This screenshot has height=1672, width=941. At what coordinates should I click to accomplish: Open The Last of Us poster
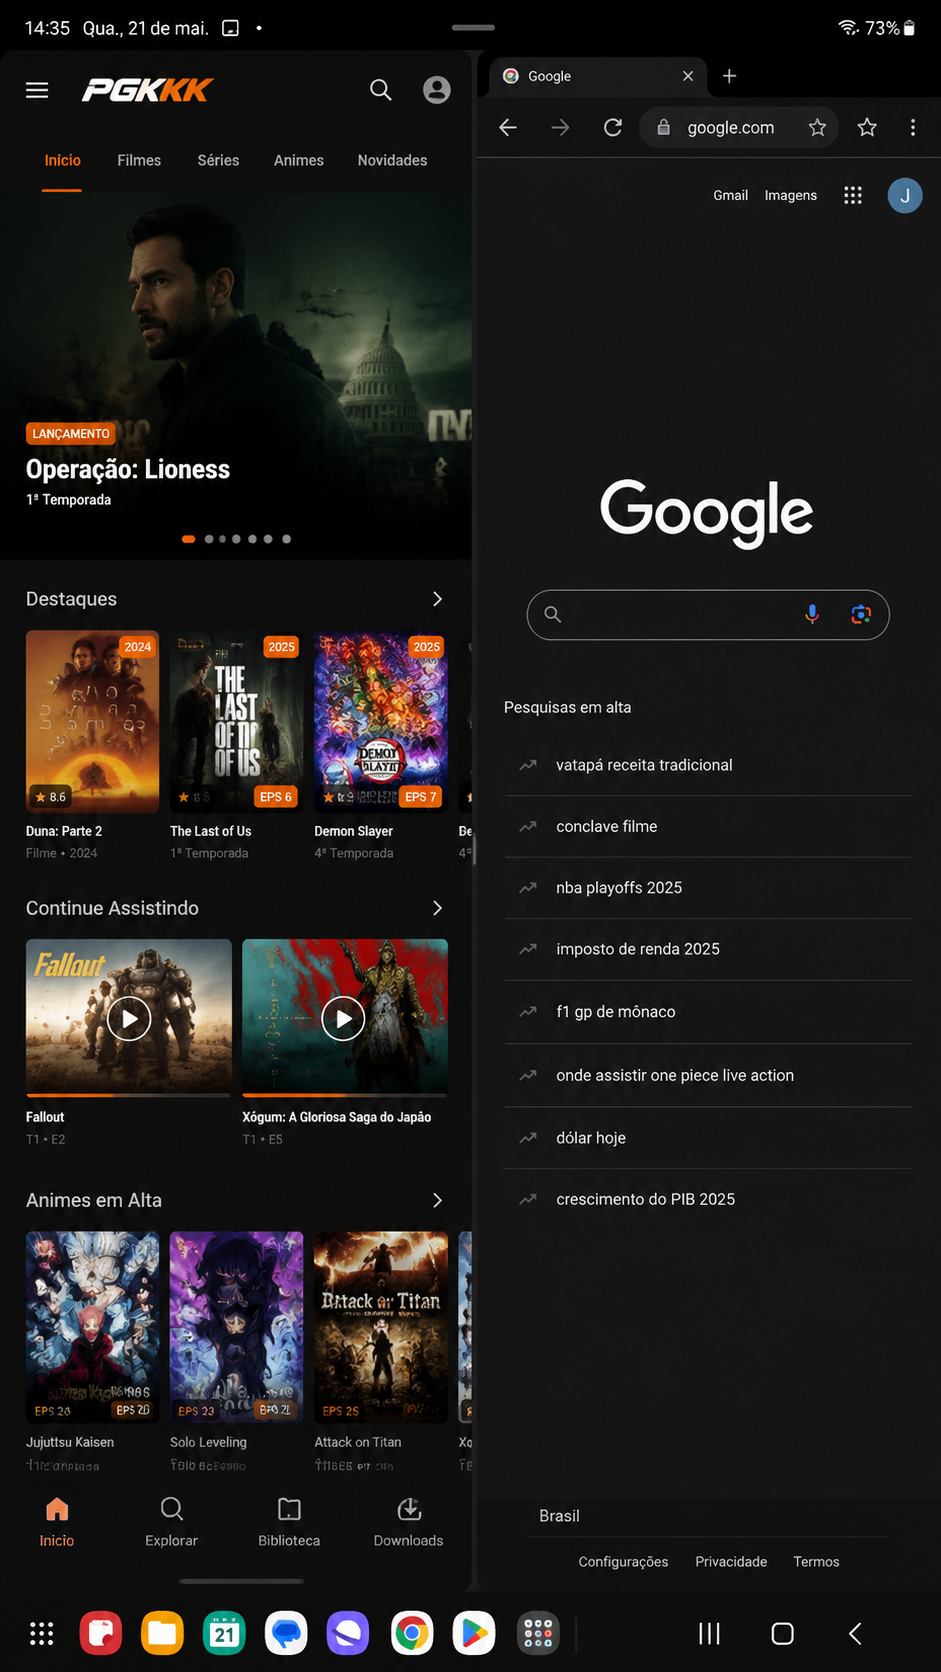[x=236, y=721]
